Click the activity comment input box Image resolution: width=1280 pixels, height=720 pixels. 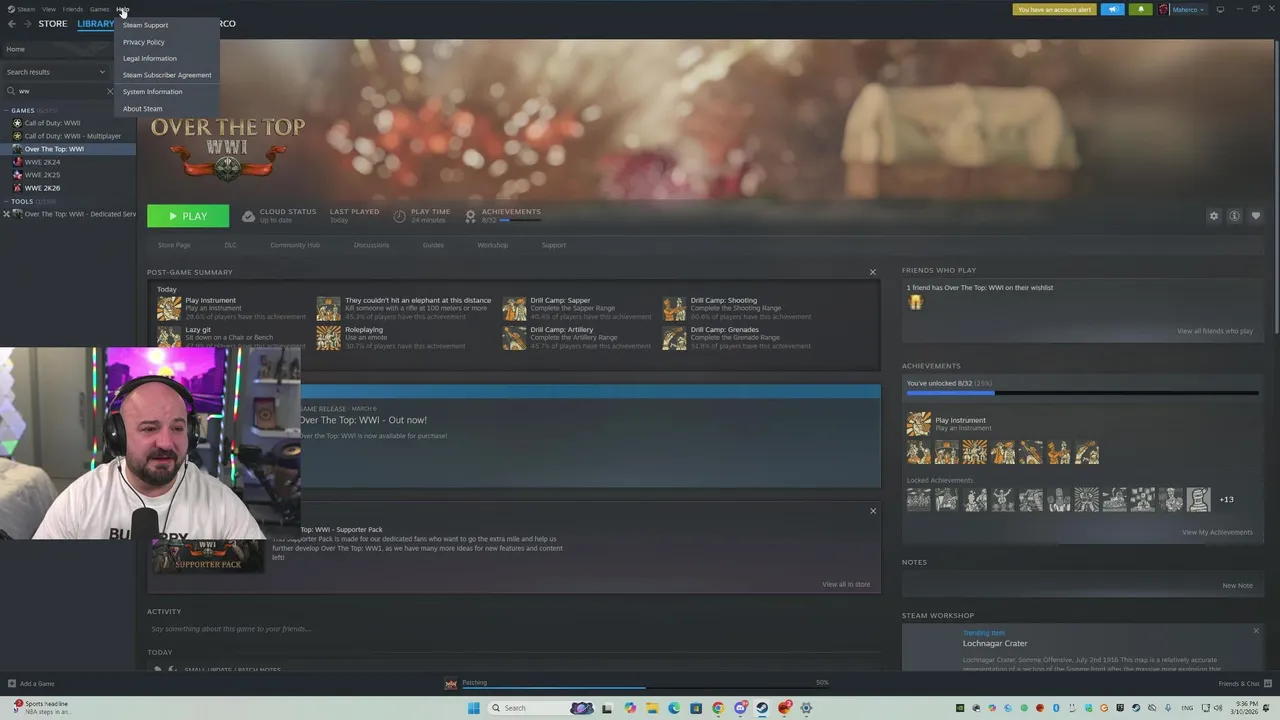(x=514, y=629)
